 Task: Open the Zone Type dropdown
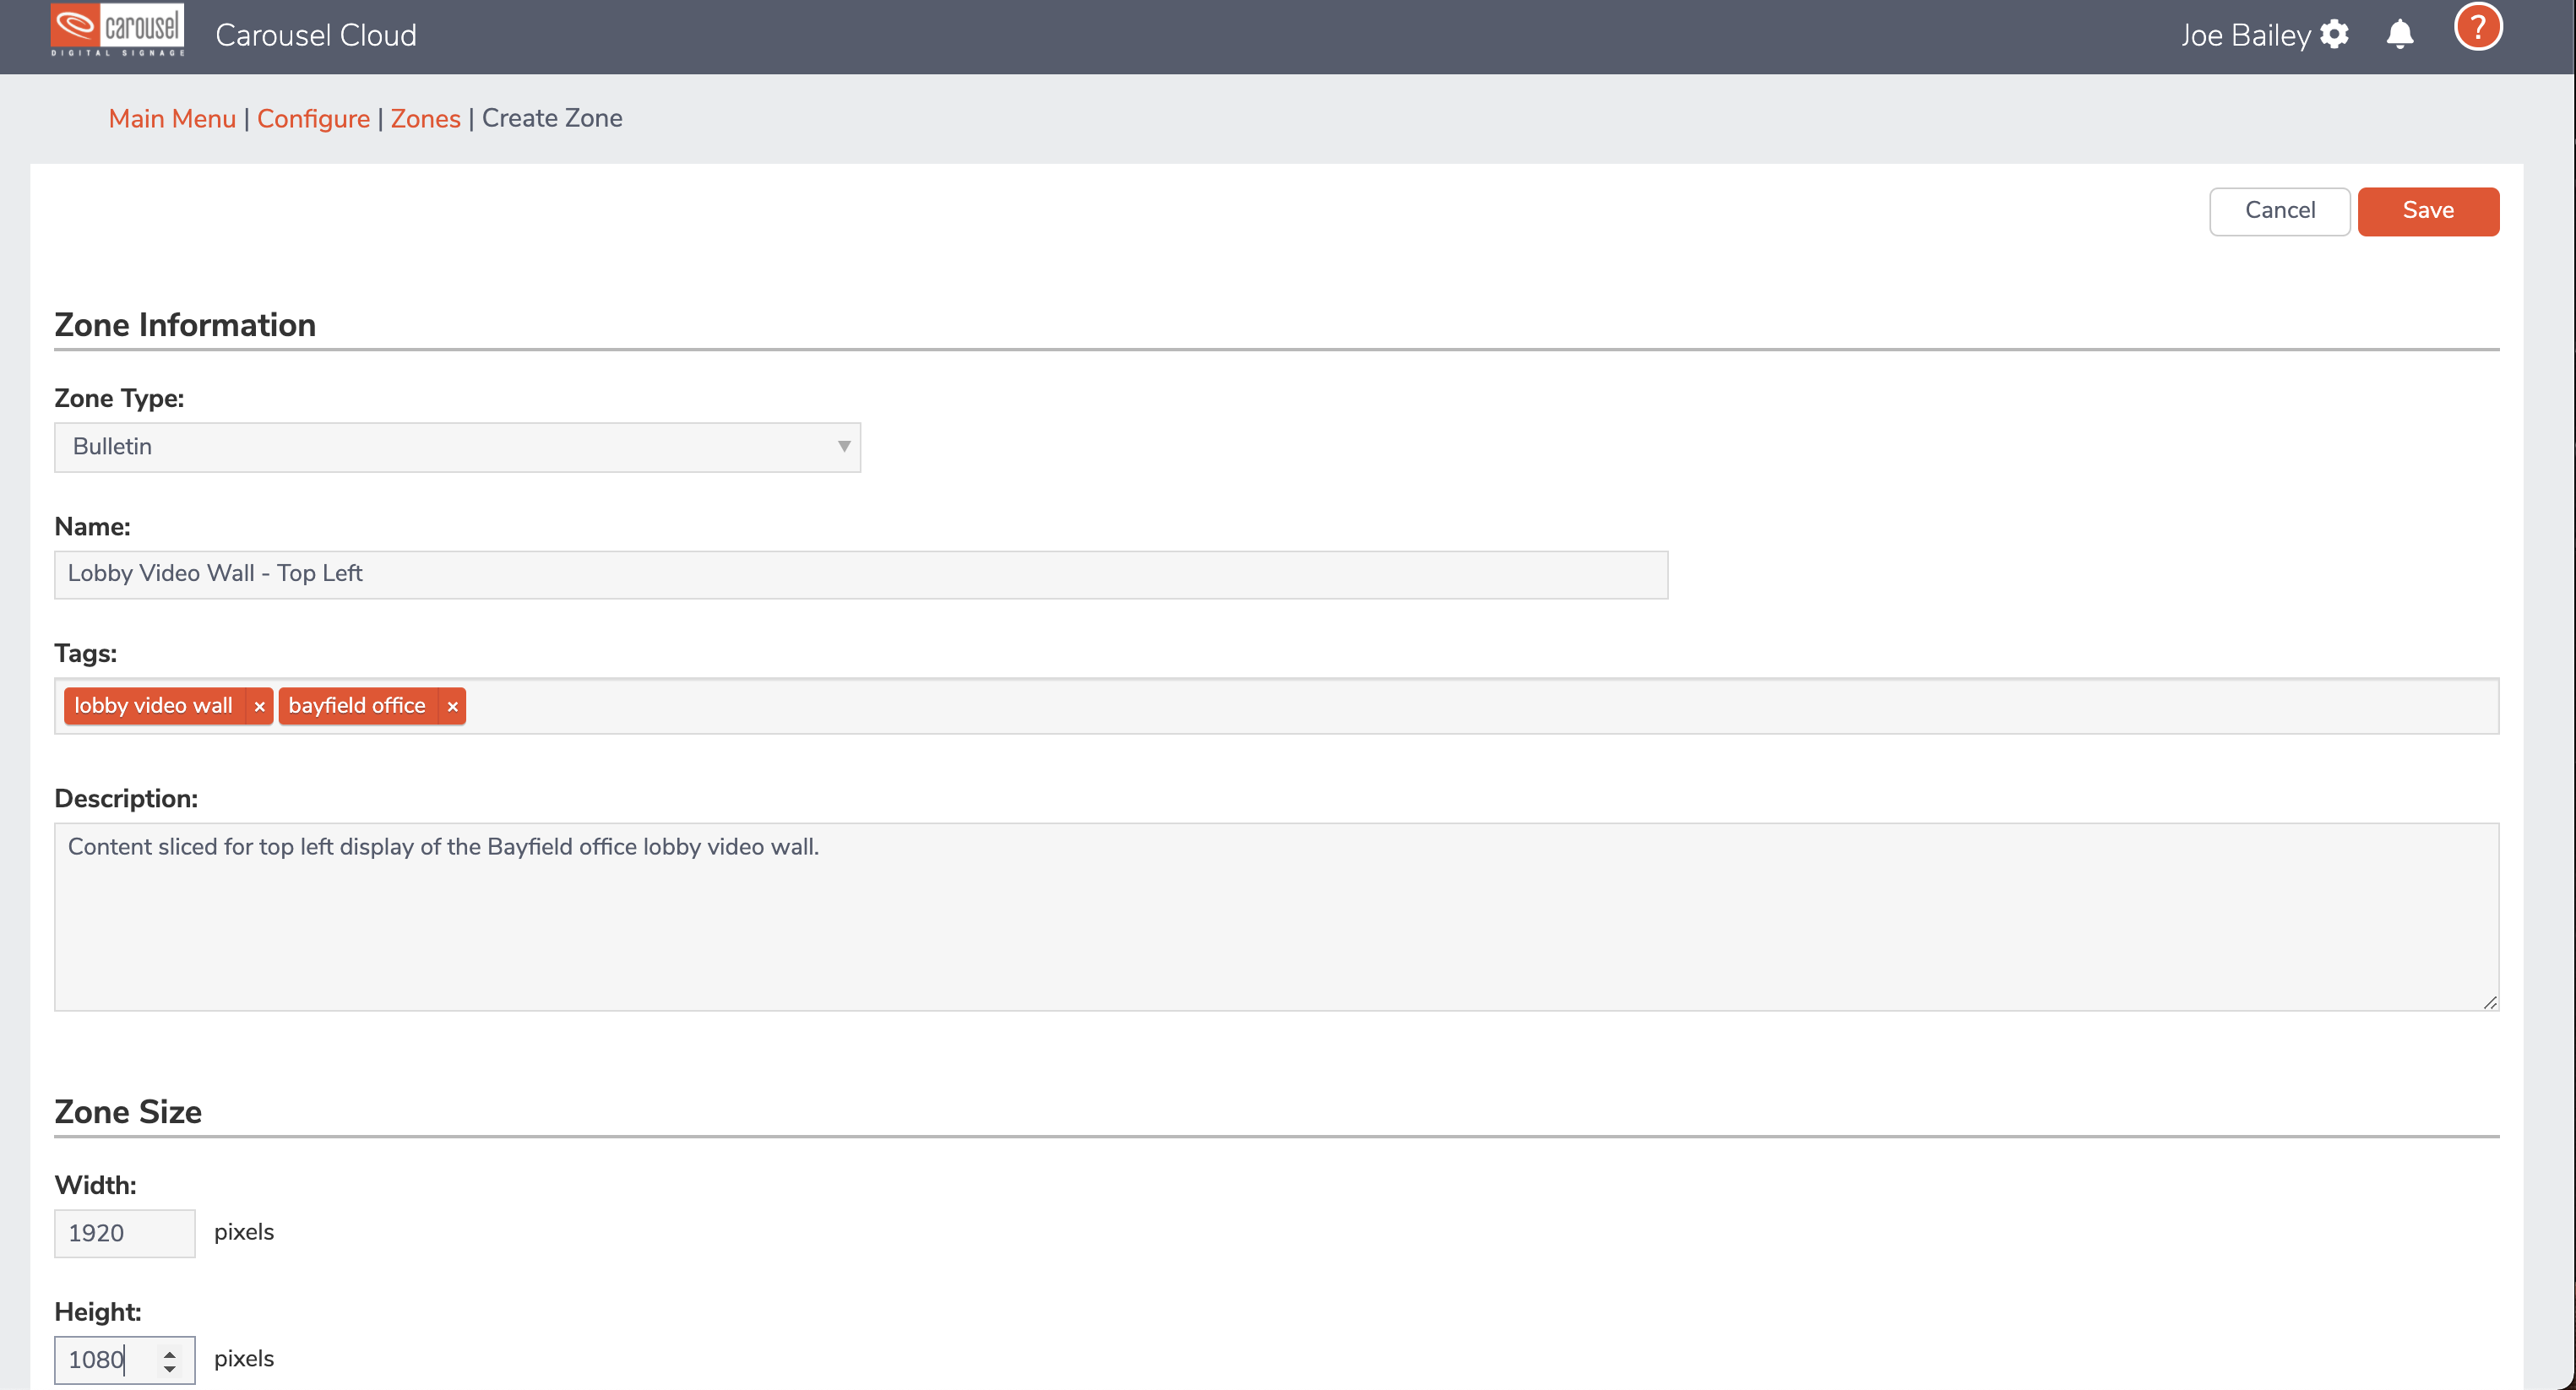tap(457, 447)
